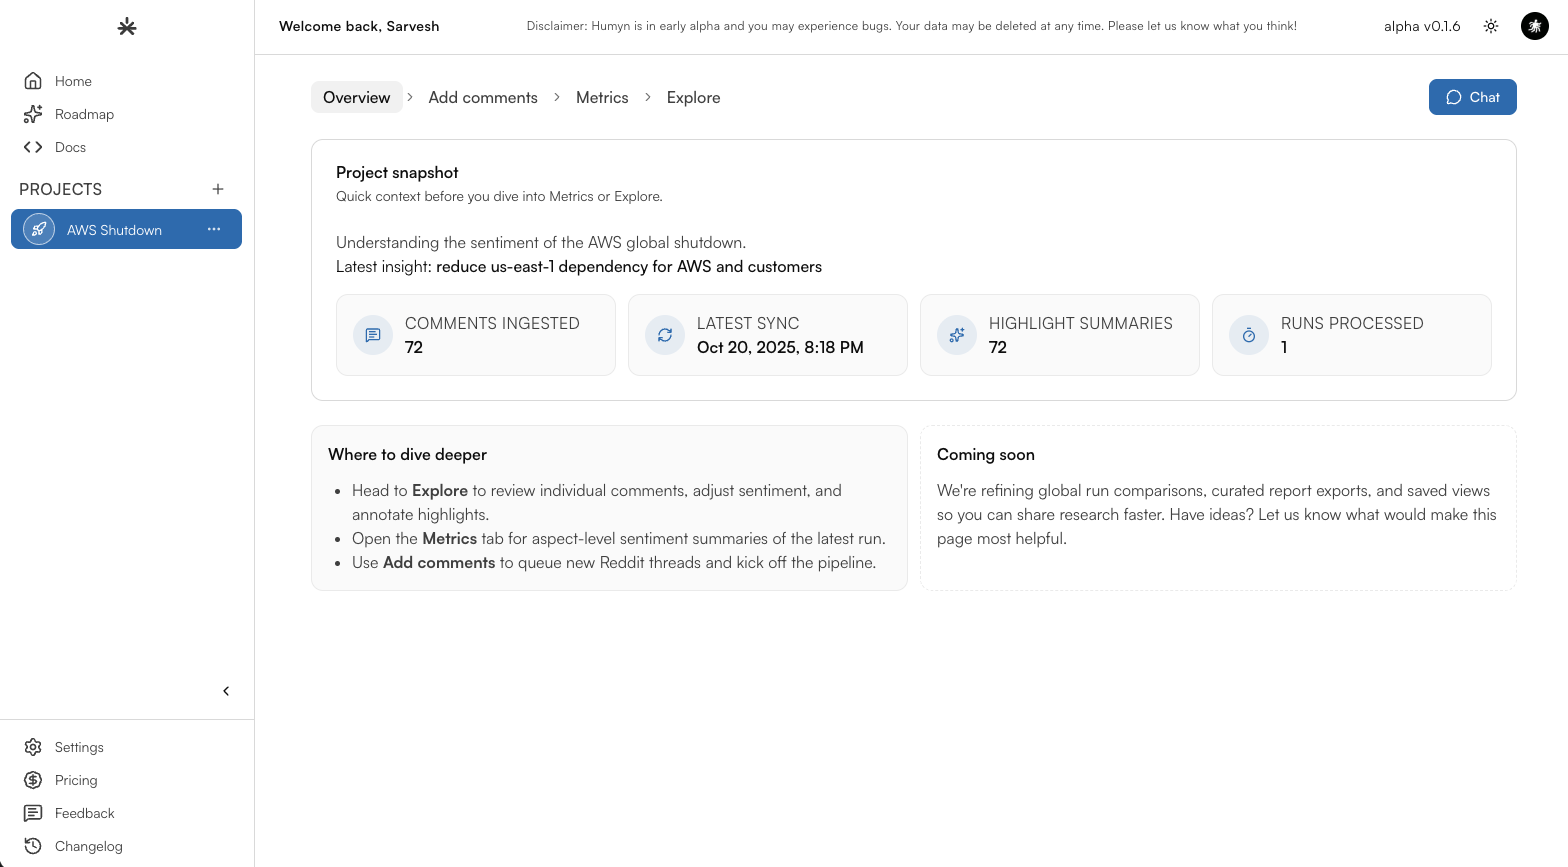Click the Latest Sync refresh icon

(x=665, y=335)
